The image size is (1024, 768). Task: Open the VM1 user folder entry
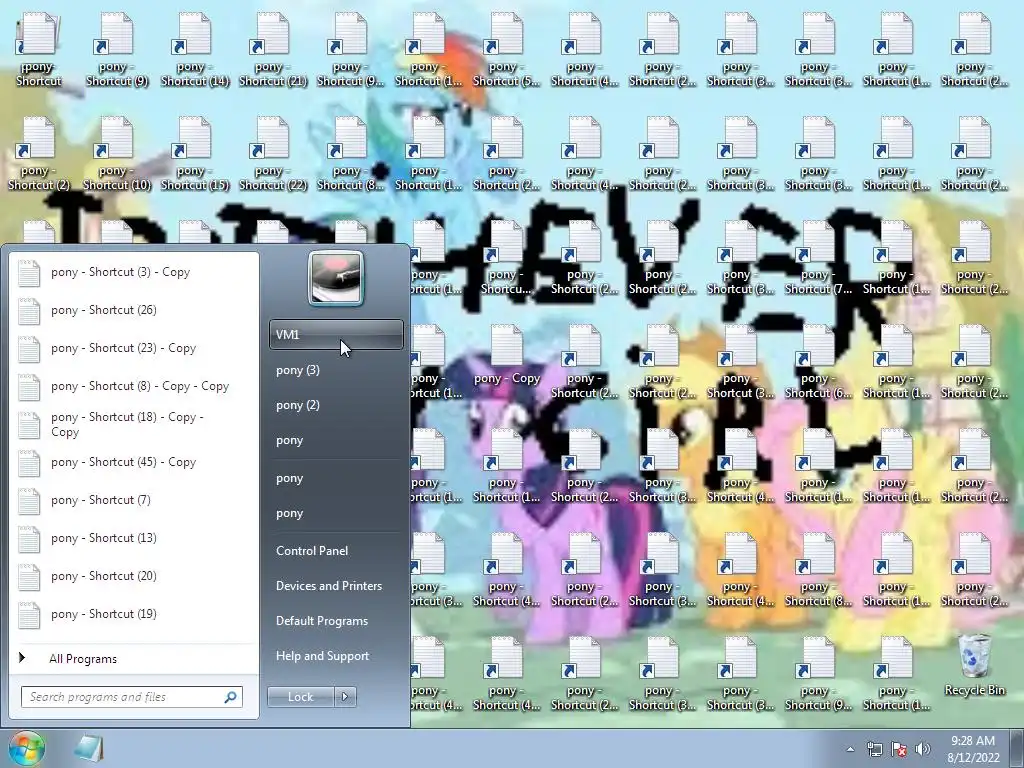tap(336, 334)
